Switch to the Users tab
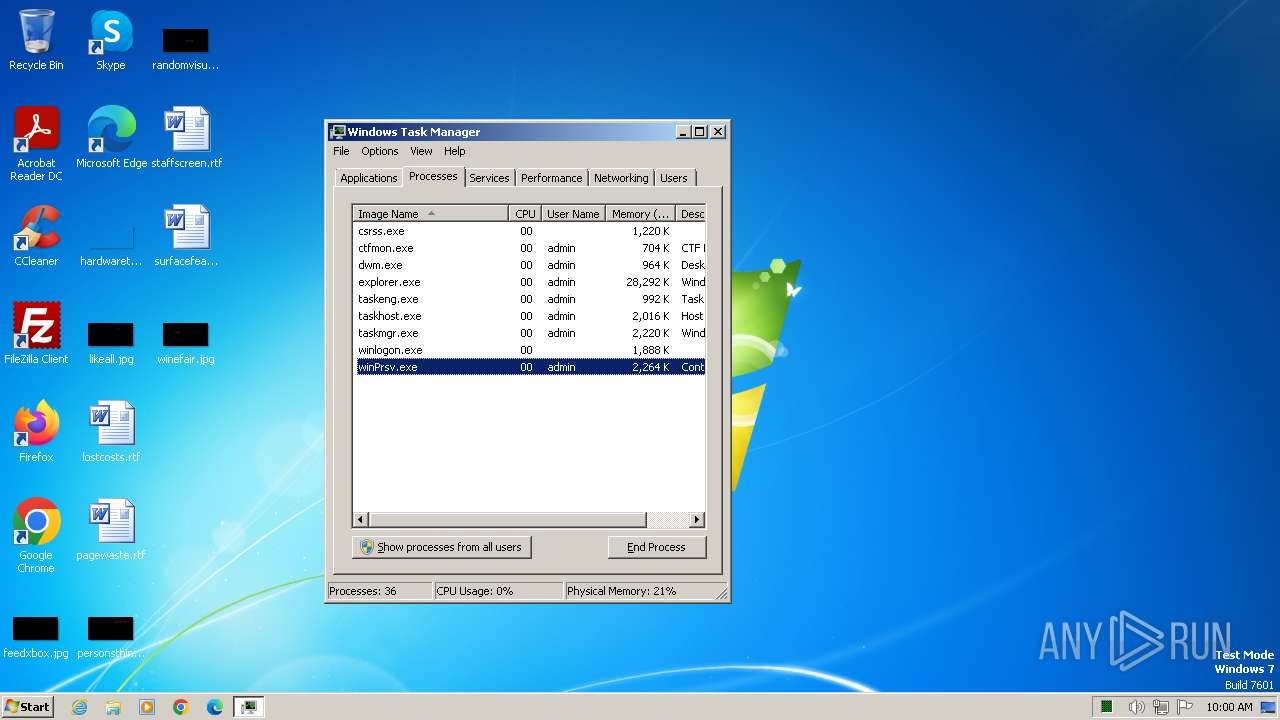1280x720 pixels. click(x=674, y=178)
